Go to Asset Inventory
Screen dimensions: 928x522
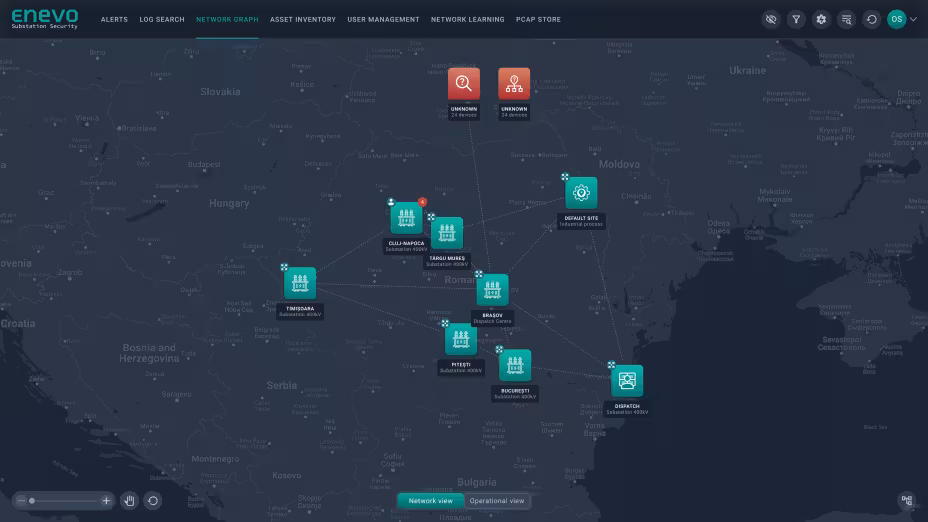302,20
